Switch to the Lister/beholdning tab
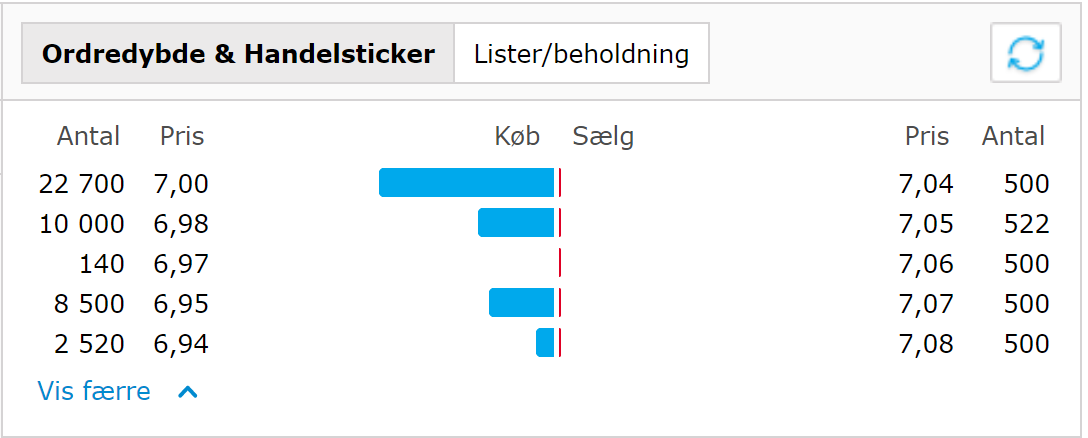Viewport: 1088px width, 438px height. [x=581, y=53]
